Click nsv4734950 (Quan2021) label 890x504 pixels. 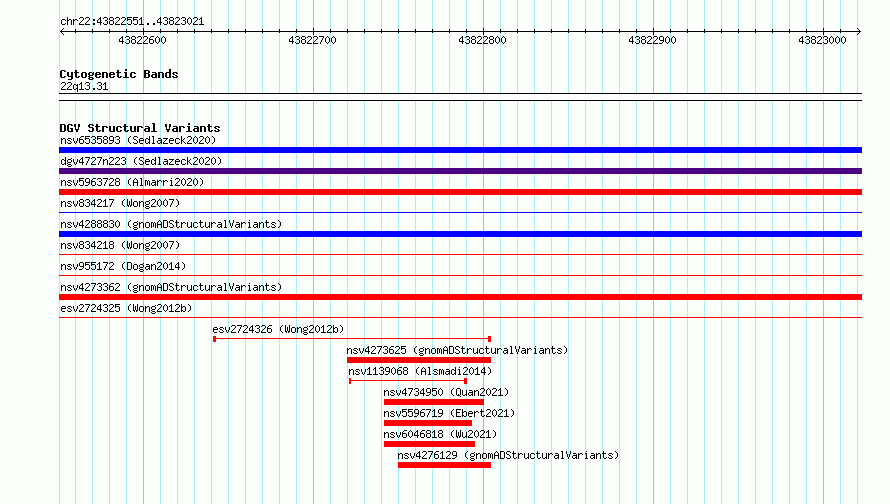446,392
